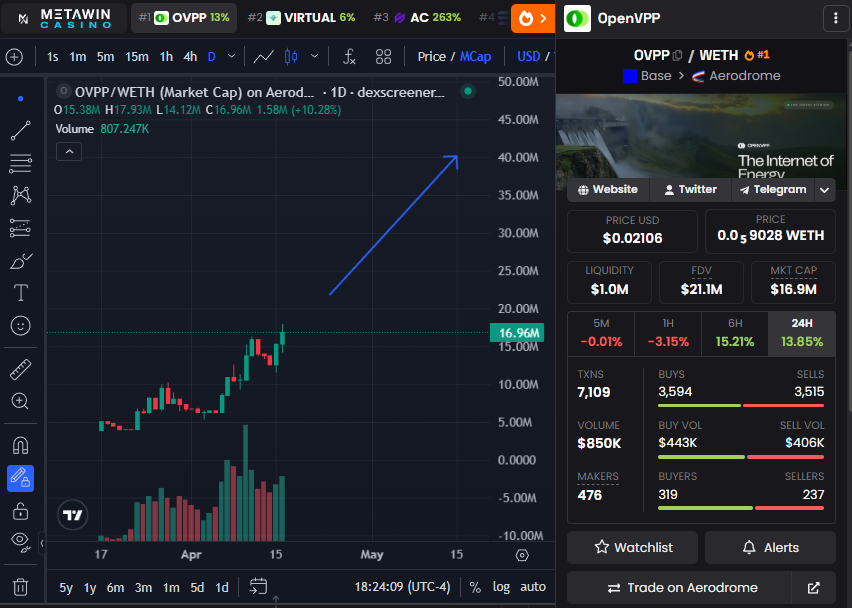Visit the OpenVPP Website link
Viewport: 852px width, 608px height.
(x=608, y=190)
